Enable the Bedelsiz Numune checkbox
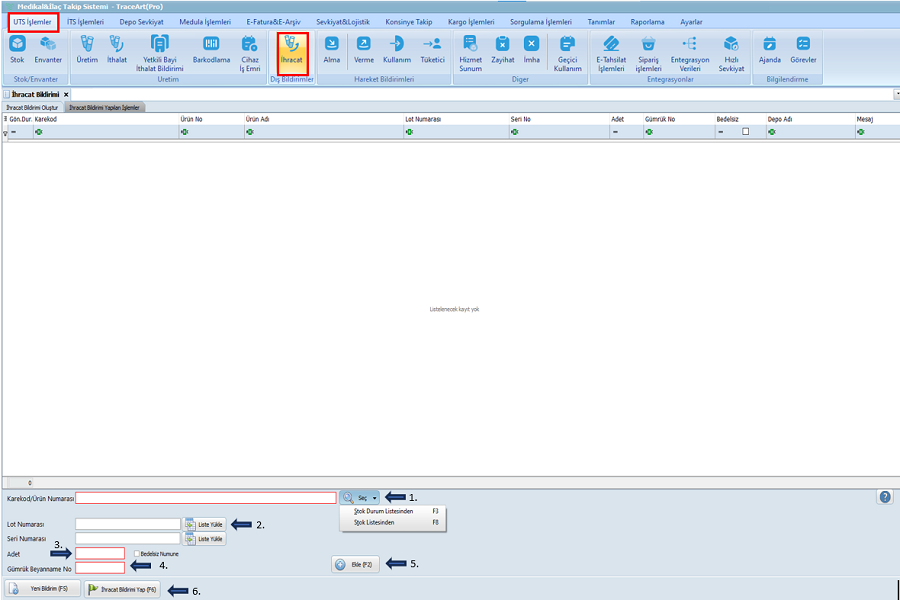Screen dimensions: 900x600 [x=137, y=553]
